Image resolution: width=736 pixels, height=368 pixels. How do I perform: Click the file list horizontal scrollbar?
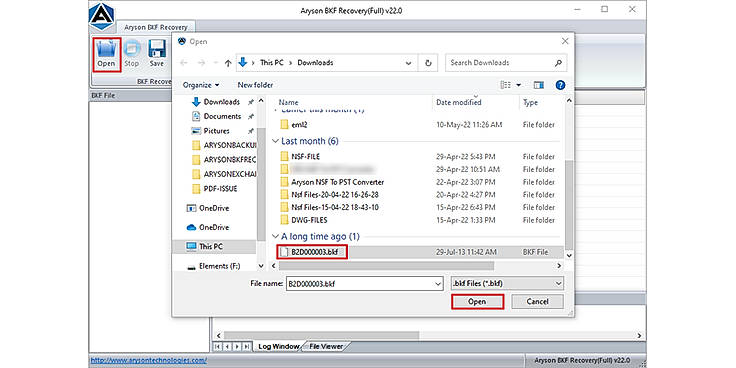click(x=386, y=266)
